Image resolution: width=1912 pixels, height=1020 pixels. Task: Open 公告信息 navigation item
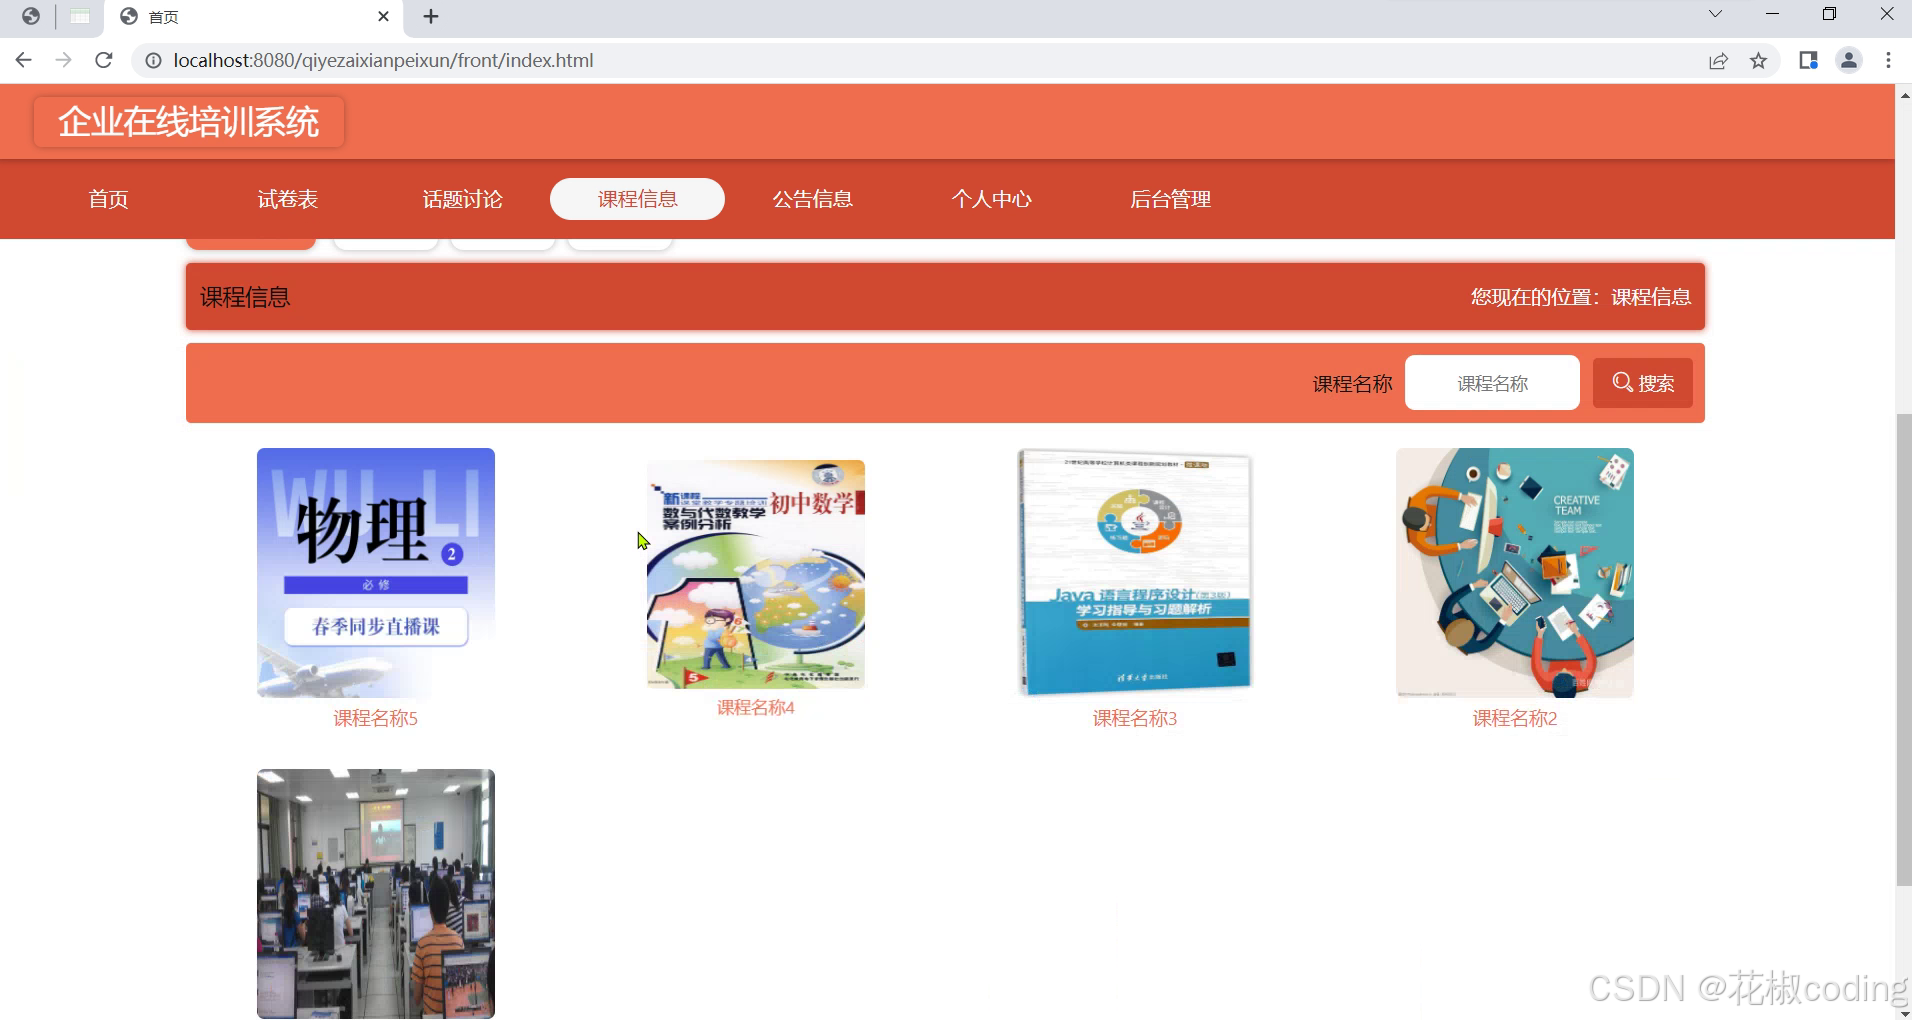(x=812, y=199)
